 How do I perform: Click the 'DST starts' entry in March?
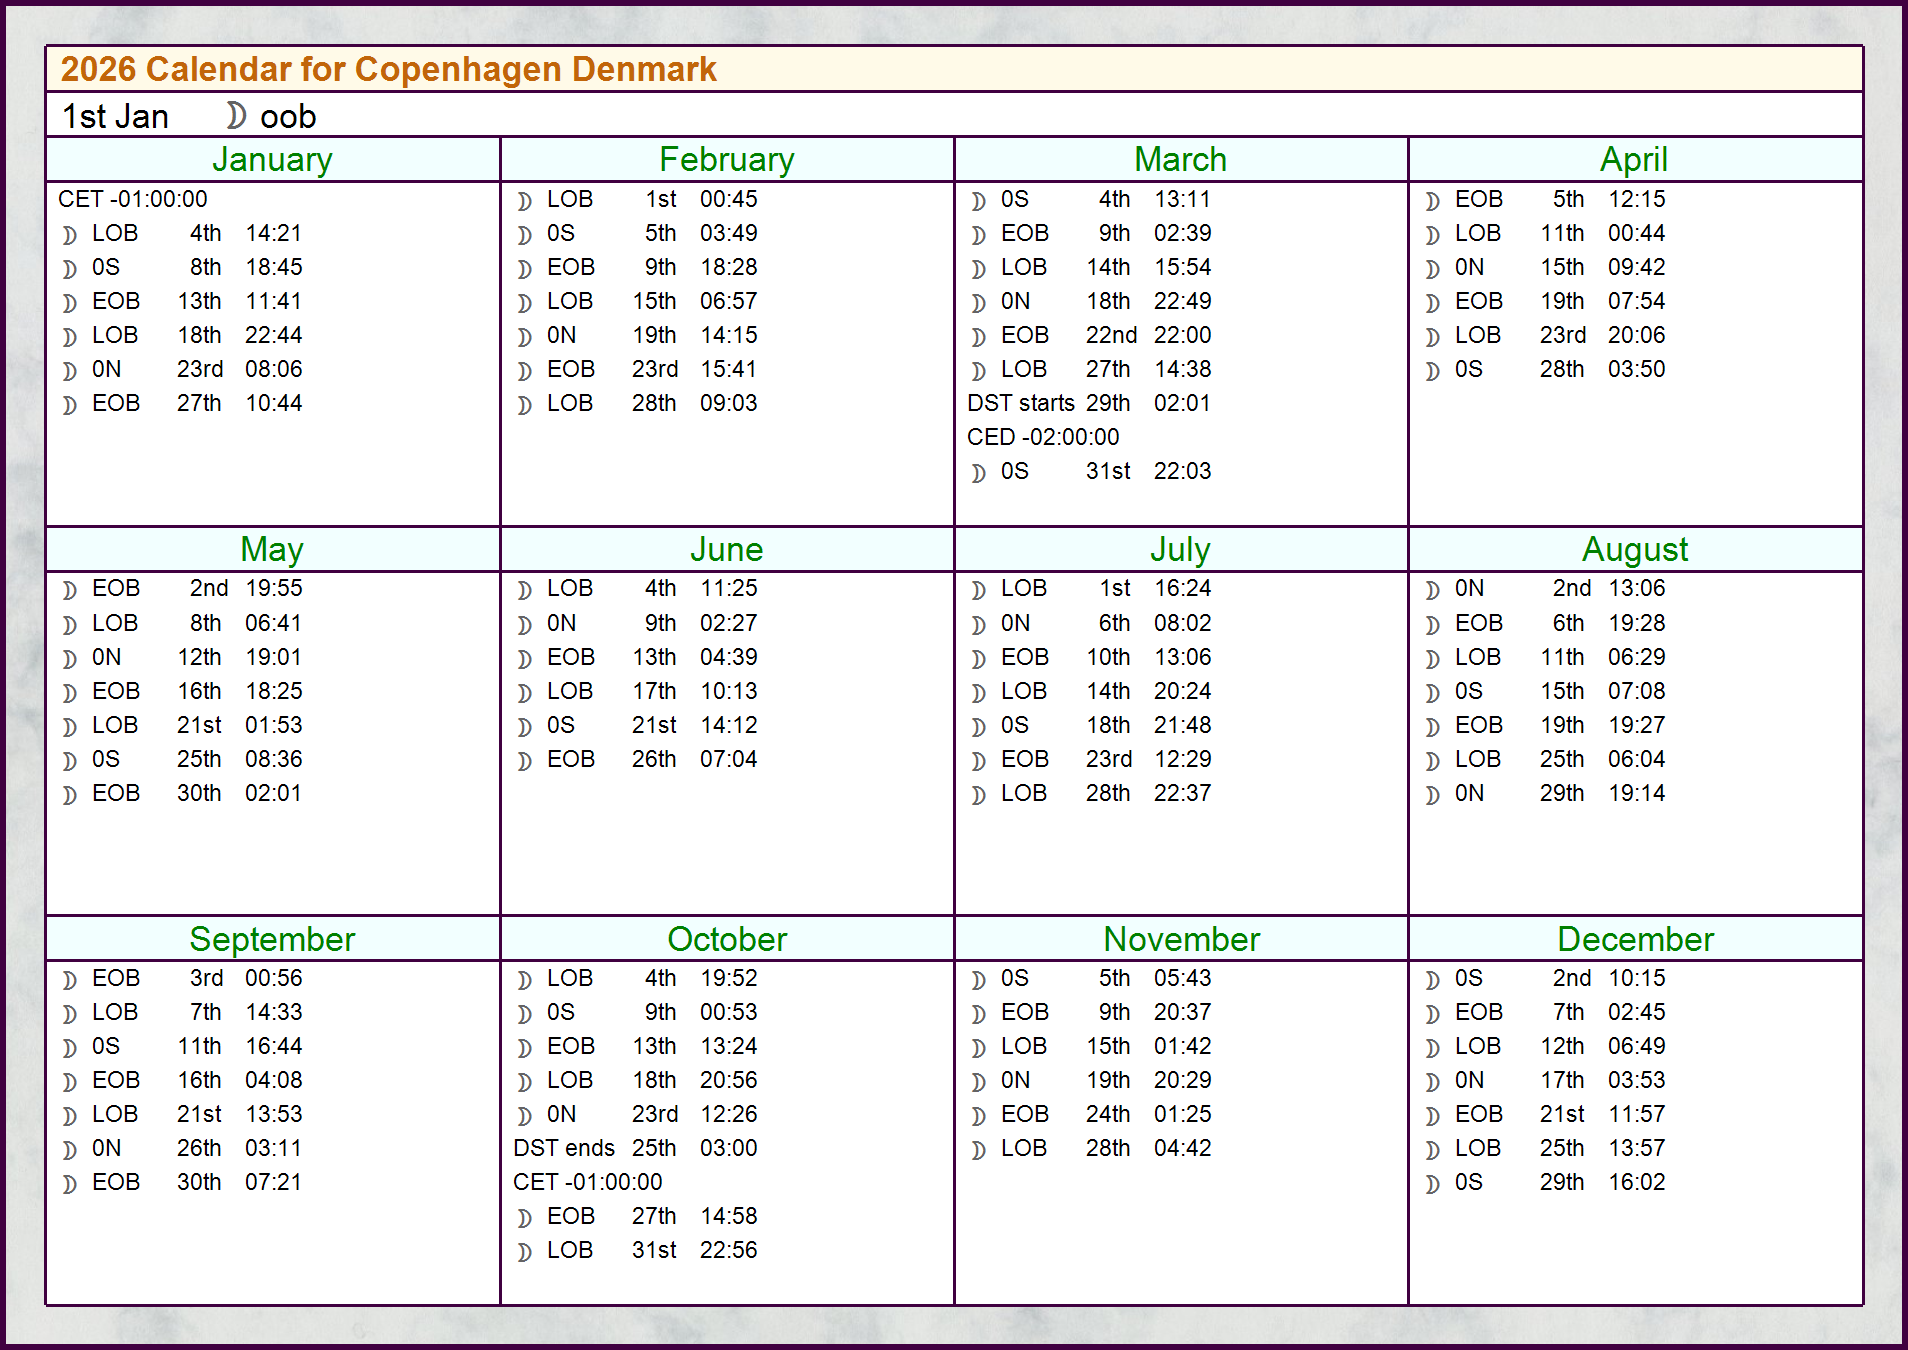pyautogui.click(x=1020, y=403)
